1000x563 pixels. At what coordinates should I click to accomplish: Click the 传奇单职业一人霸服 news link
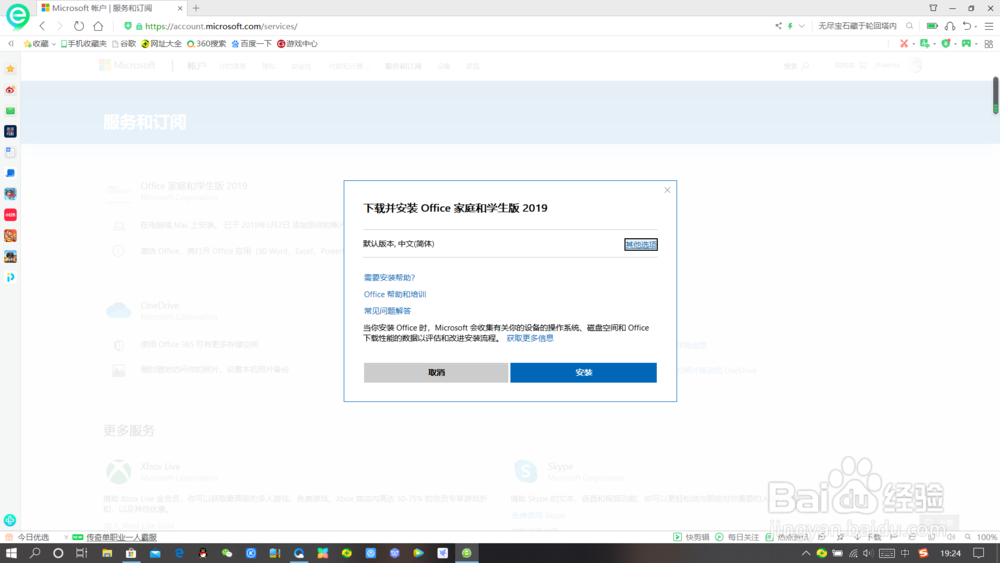pos(121,537)
